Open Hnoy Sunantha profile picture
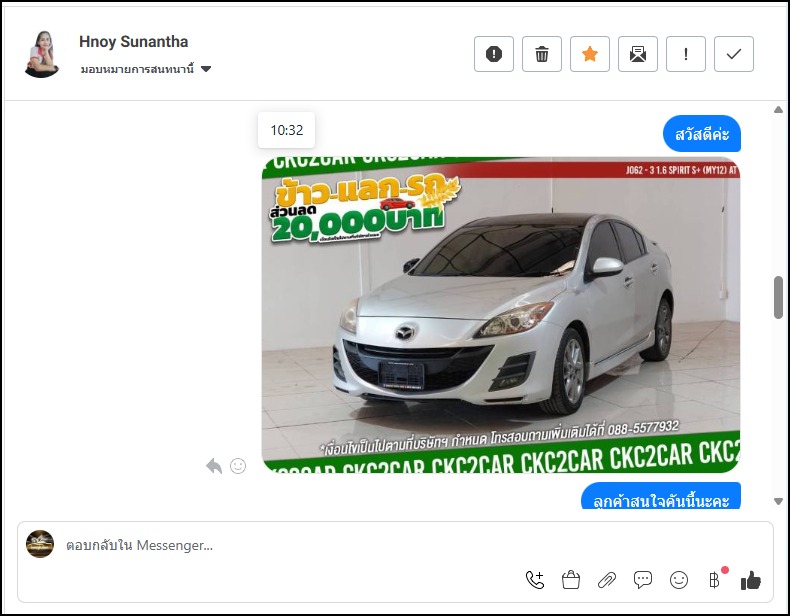 coord(42,54)
